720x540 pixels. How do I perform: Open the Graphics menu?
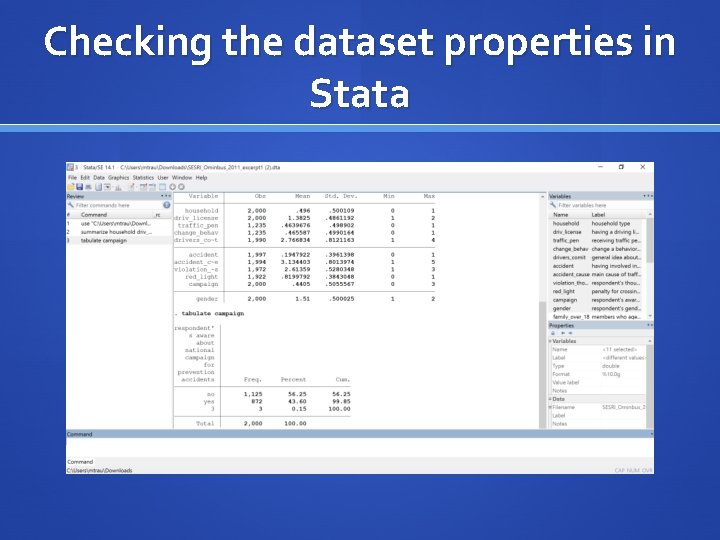click(119, 178)
